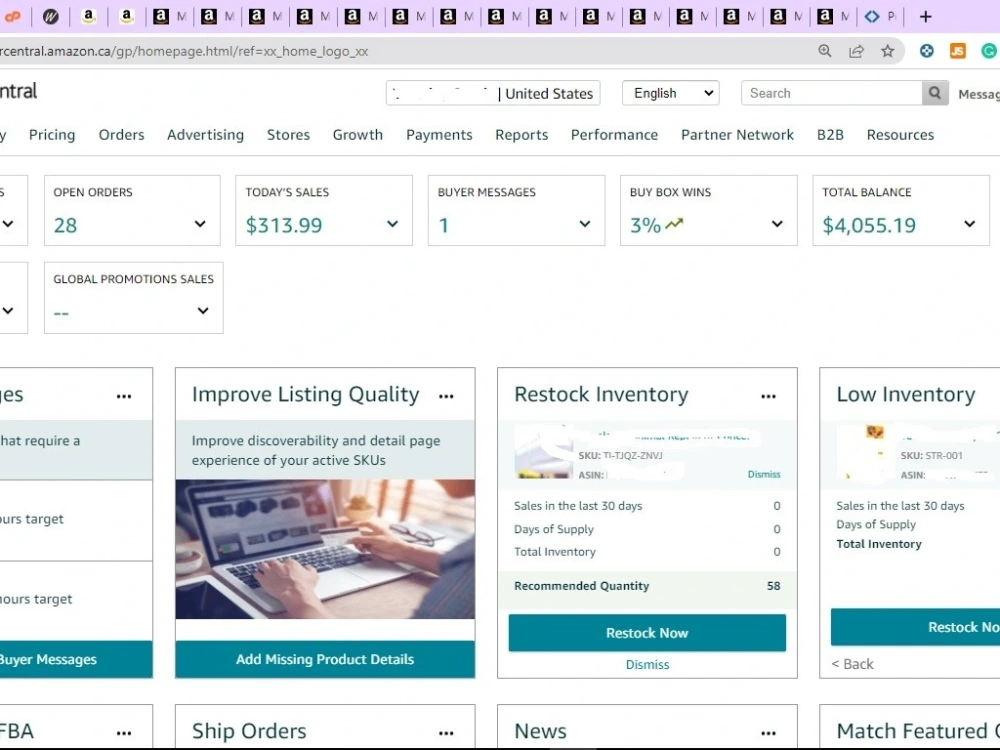Click the search magnifier button
The height and width of the screenshot is (750, 1000).
coord(935,93)
